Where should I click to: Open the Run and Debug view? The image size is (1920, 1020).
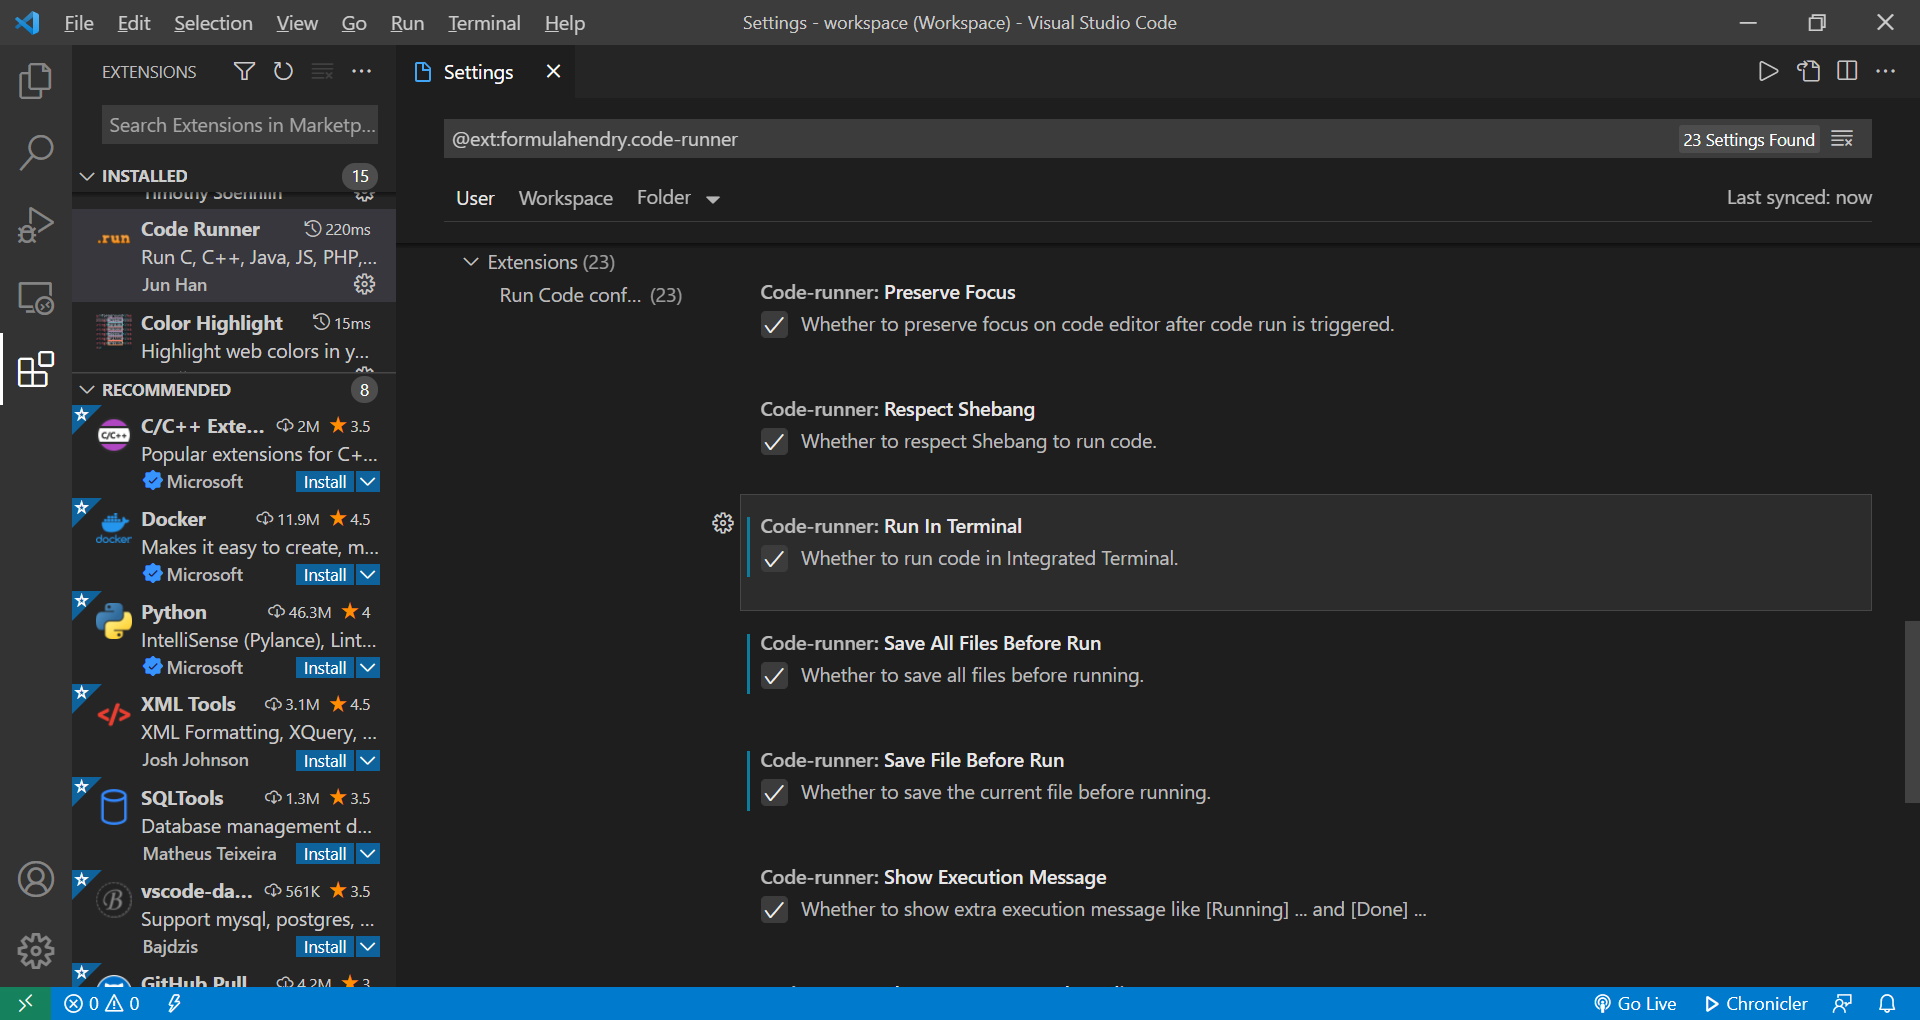click(35, 225)
